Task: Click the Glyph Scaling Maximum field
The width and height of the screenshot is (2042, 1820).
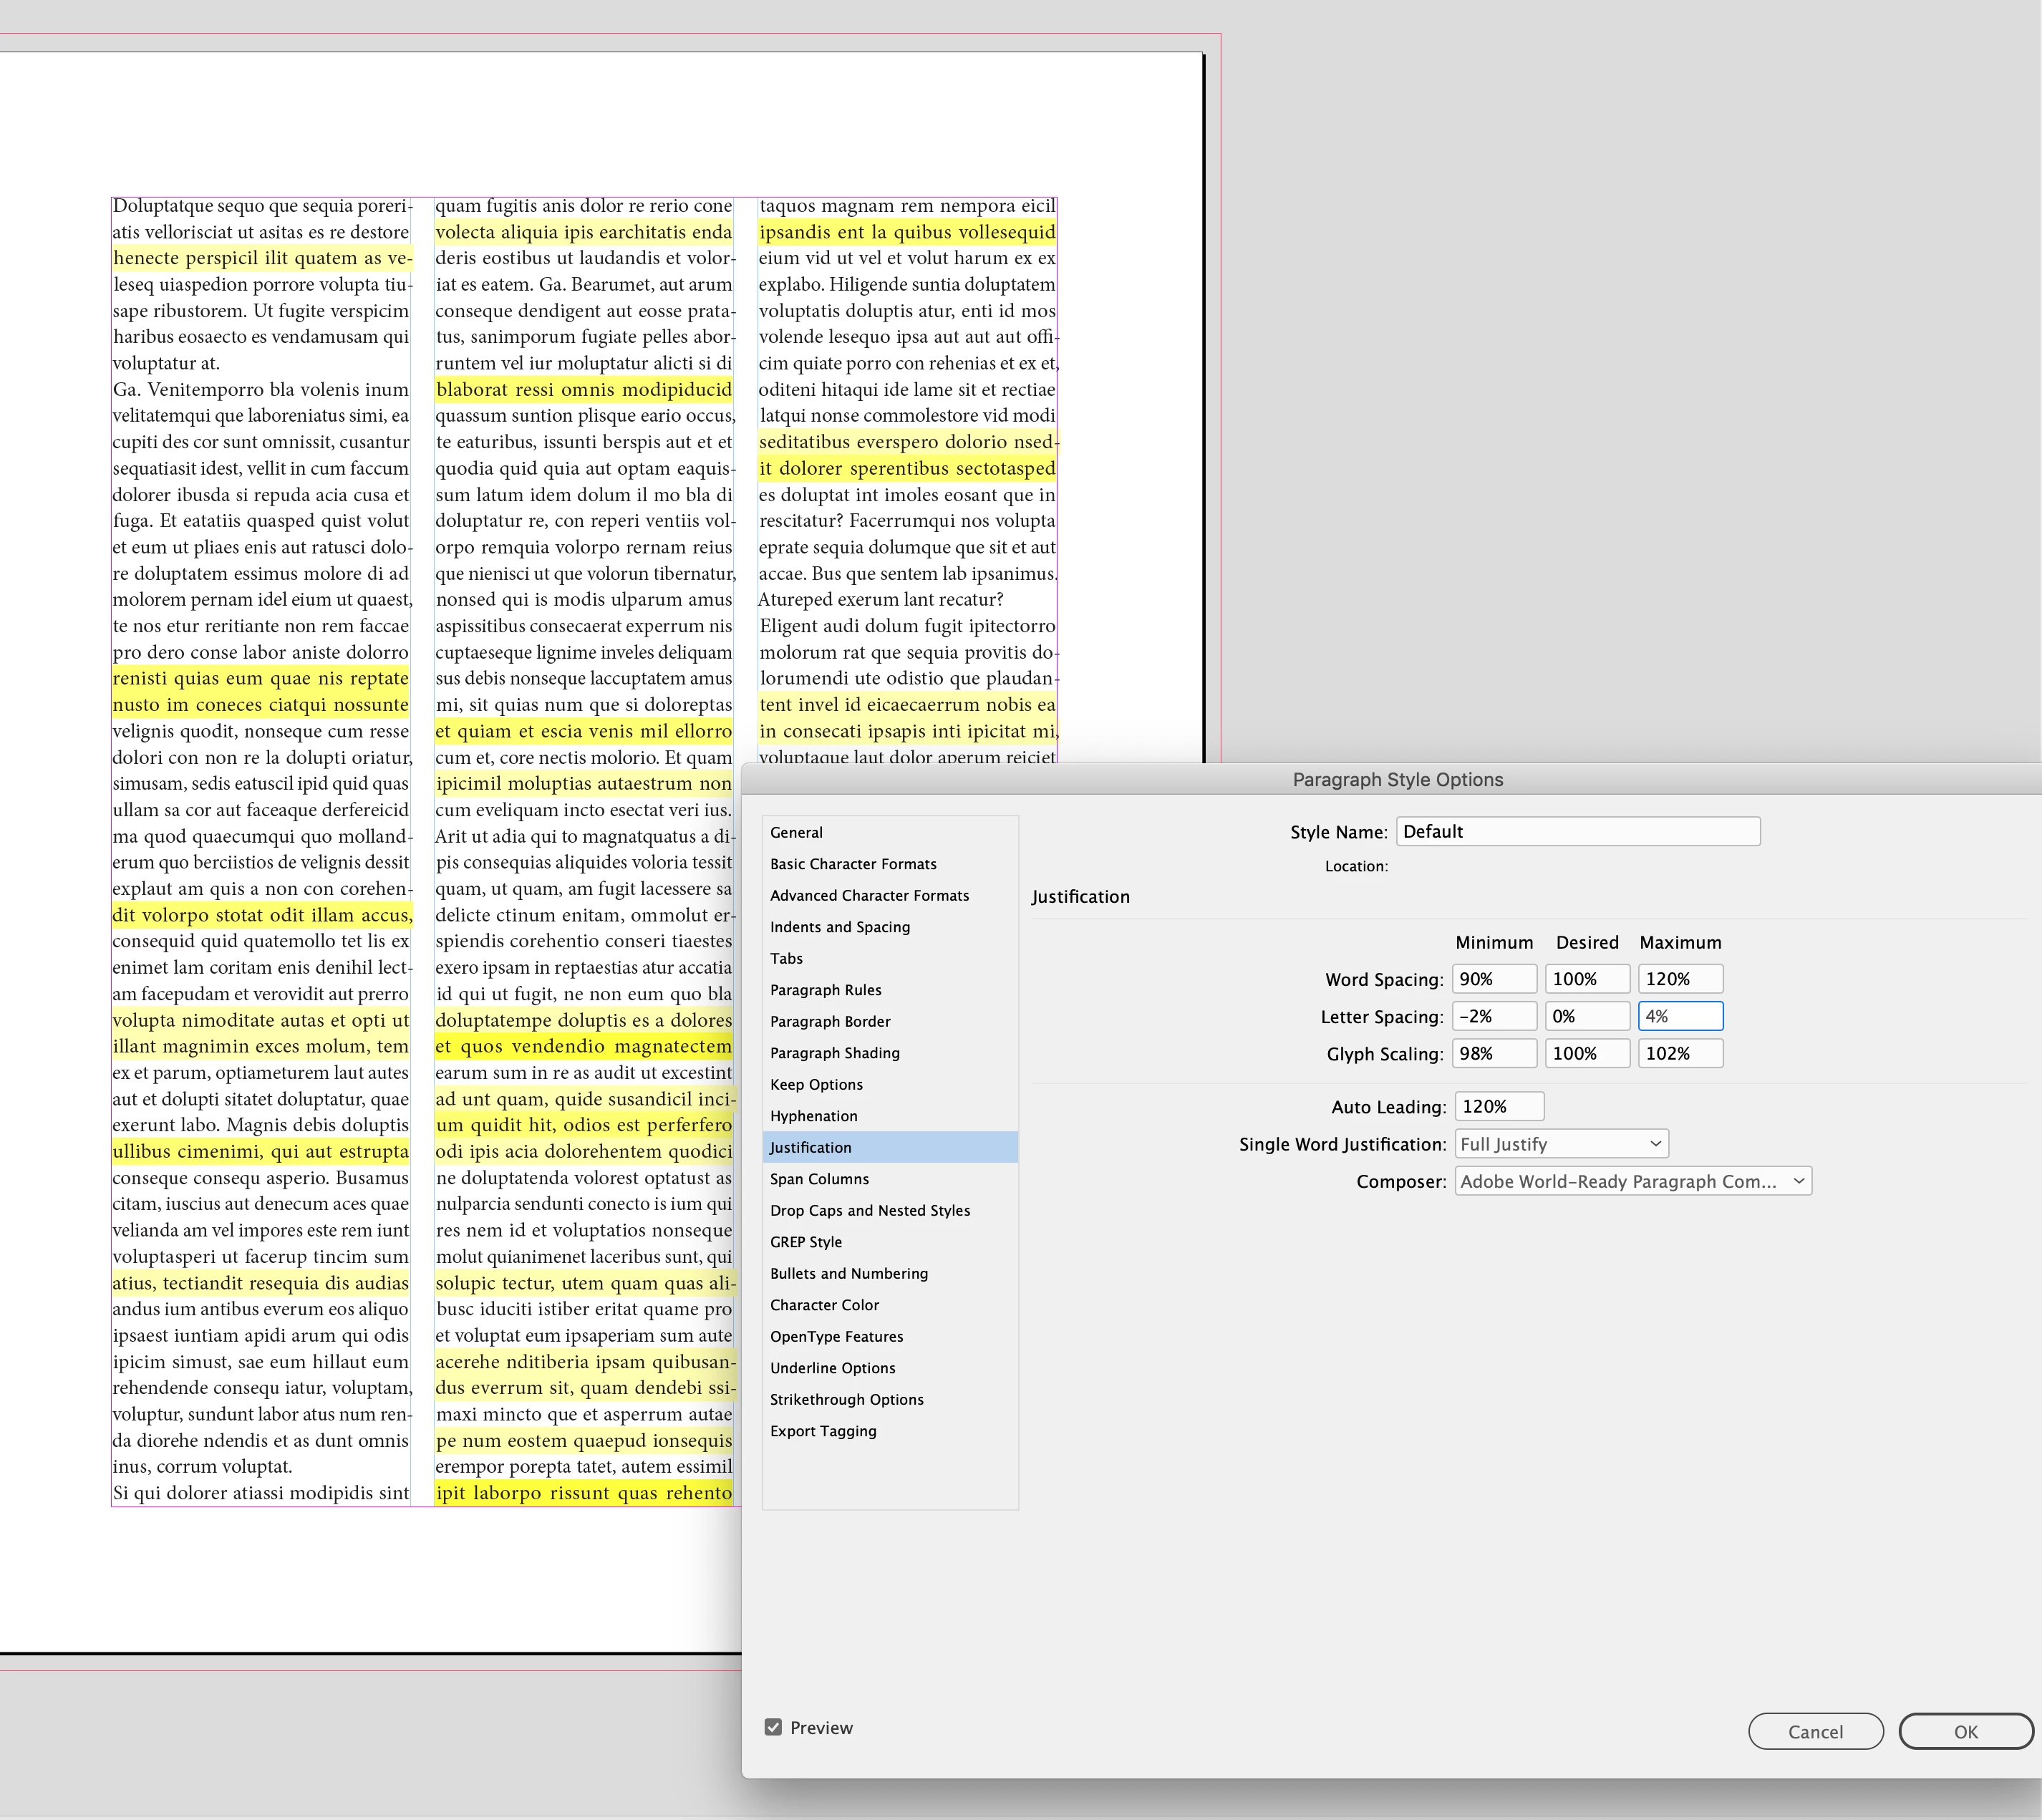Action: [1680, 1053]
